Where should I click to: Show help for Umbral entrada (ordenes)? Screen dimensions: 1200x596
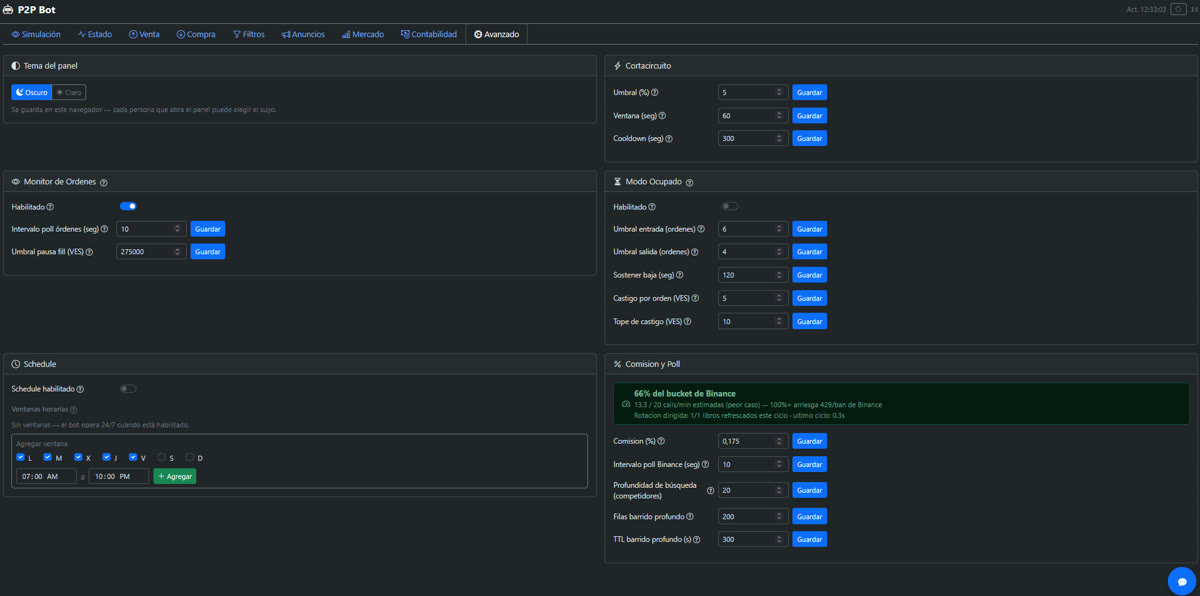[703, 229]
